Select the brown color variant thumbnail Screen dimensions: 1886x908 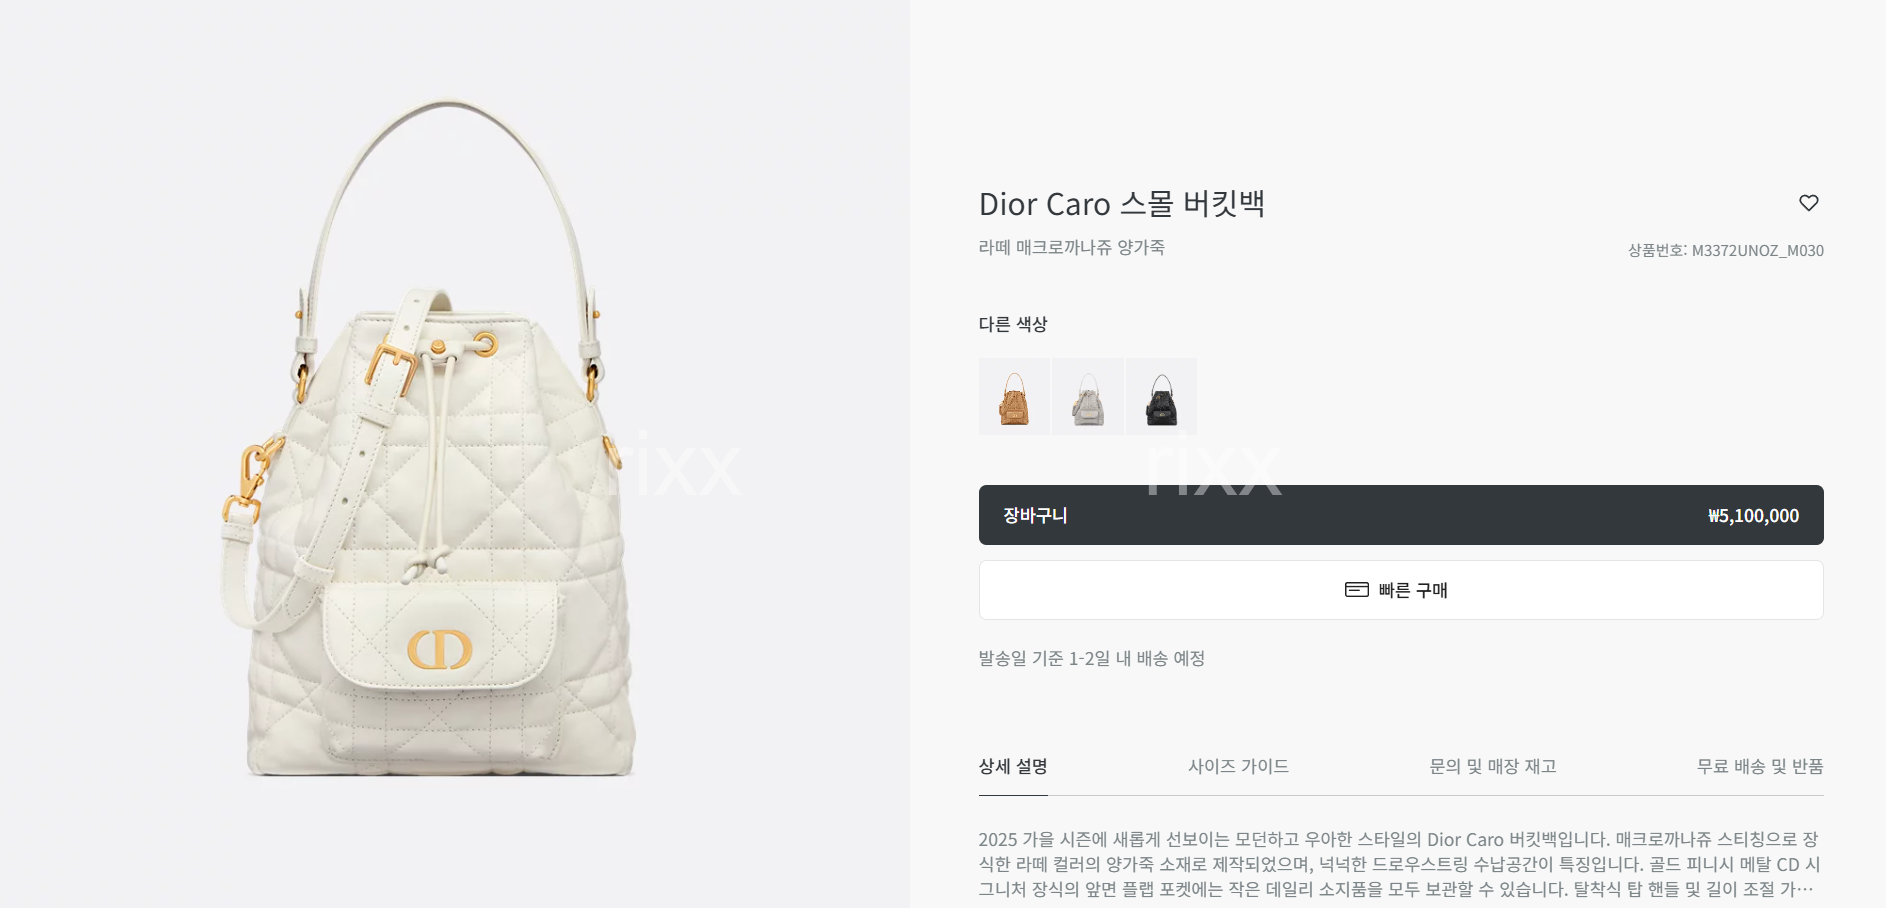1014,397
